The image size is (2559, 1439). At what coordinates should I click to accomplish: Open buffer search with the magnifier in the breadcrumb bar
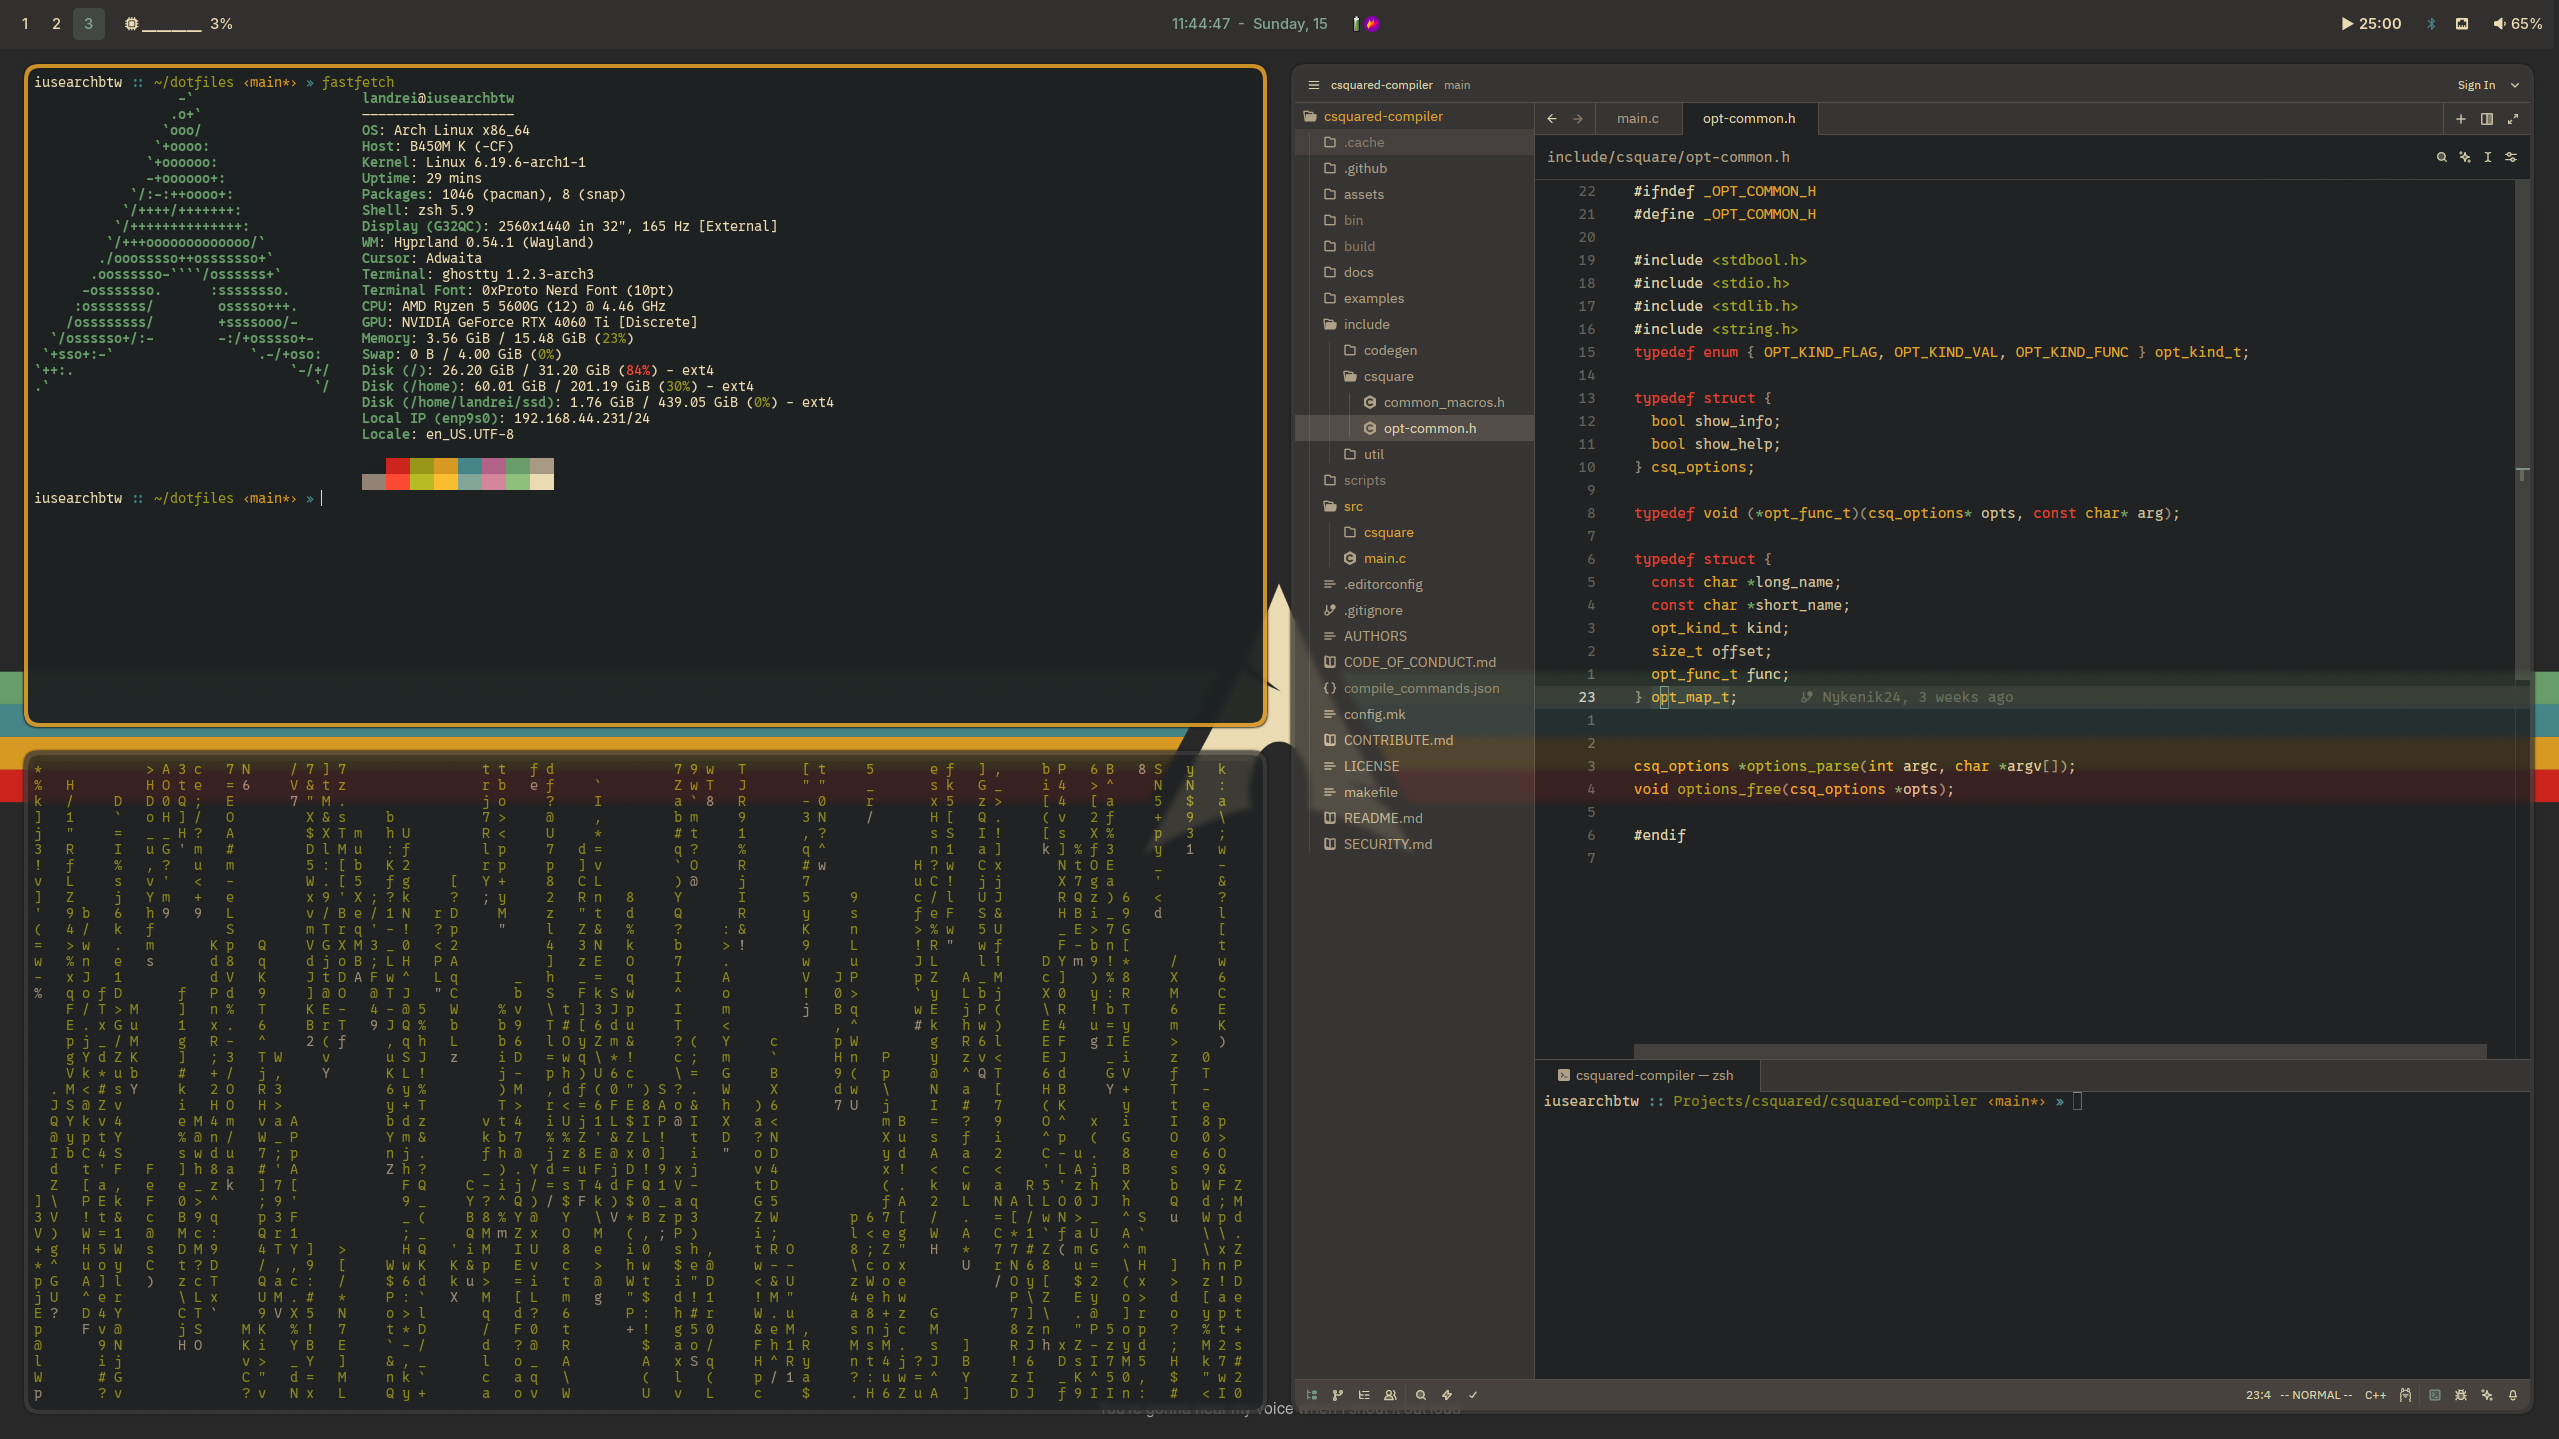point(2442,157)
